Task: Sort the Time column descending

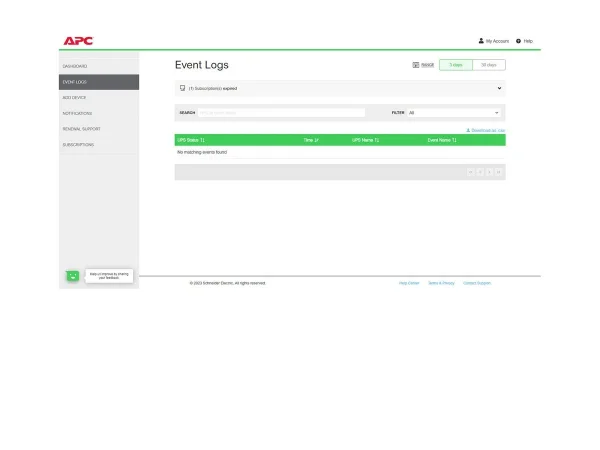Action: click(x=311, y=141)
